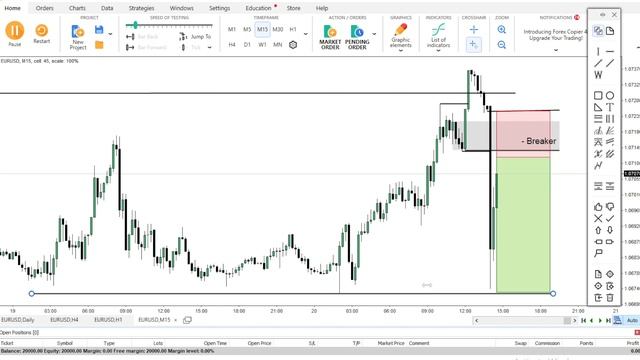Switch timeframe to M30

pyautogui.click(x=278, y=29)
